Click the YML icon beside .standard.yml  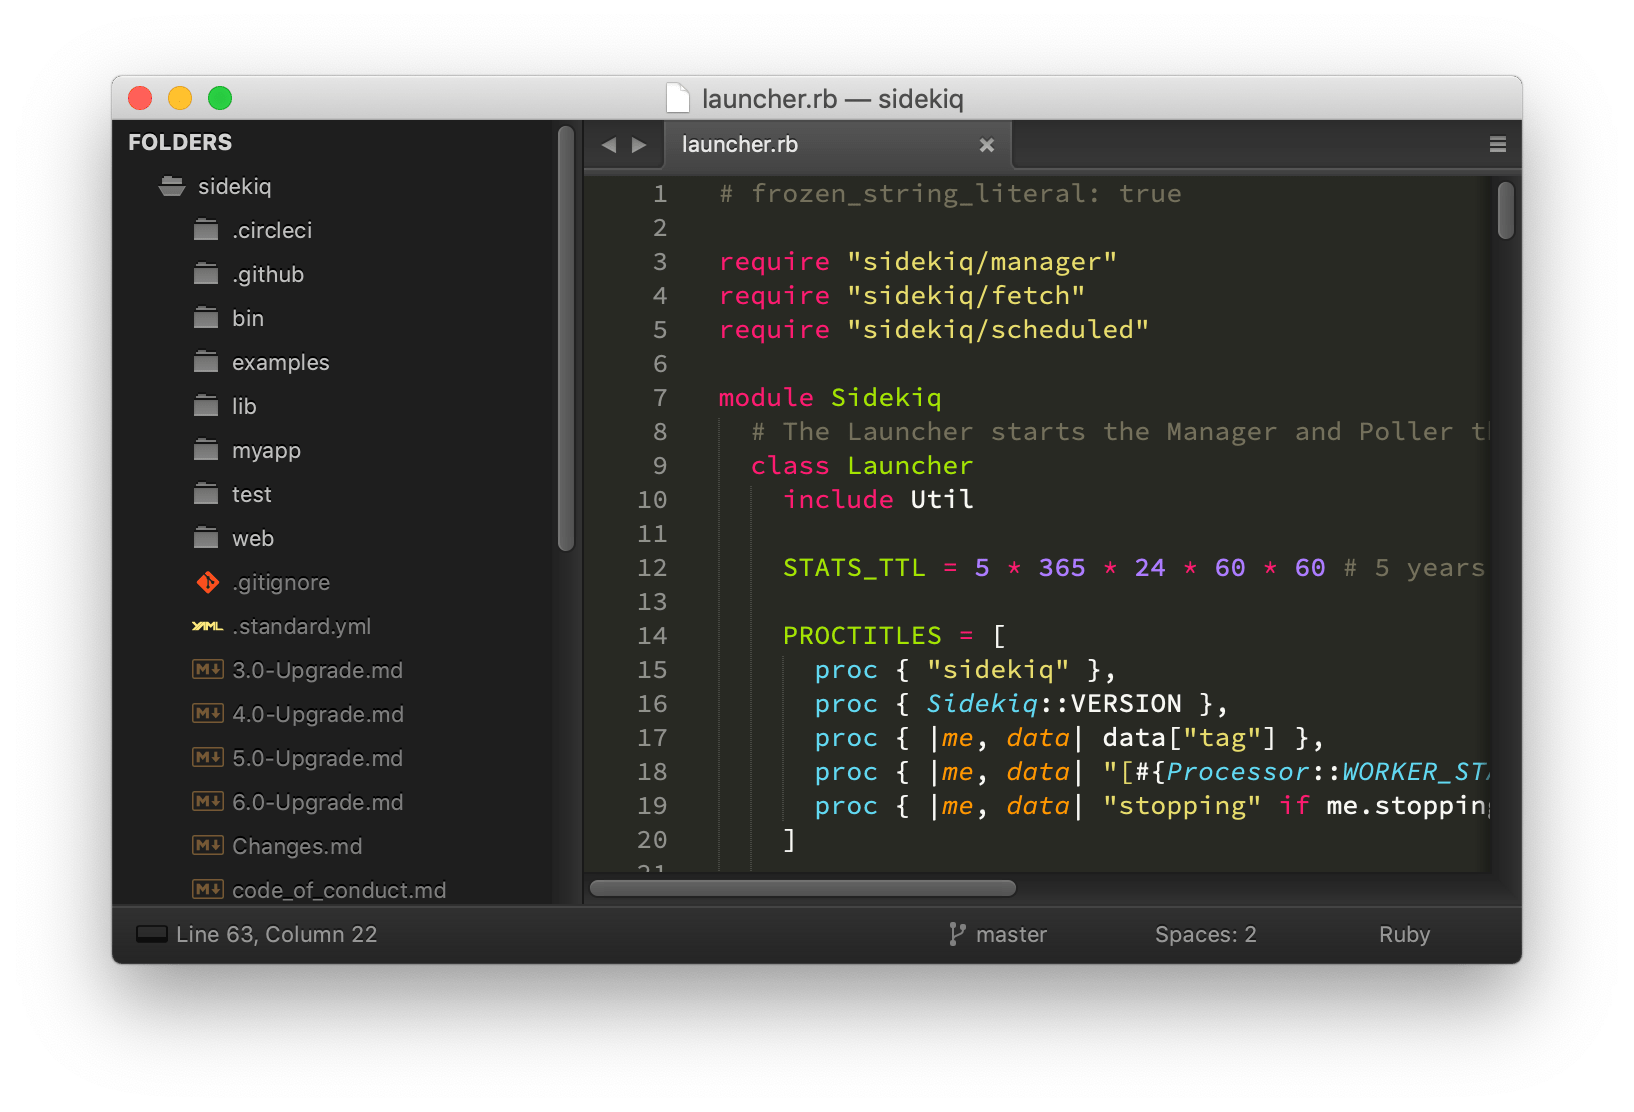point(207,626)
